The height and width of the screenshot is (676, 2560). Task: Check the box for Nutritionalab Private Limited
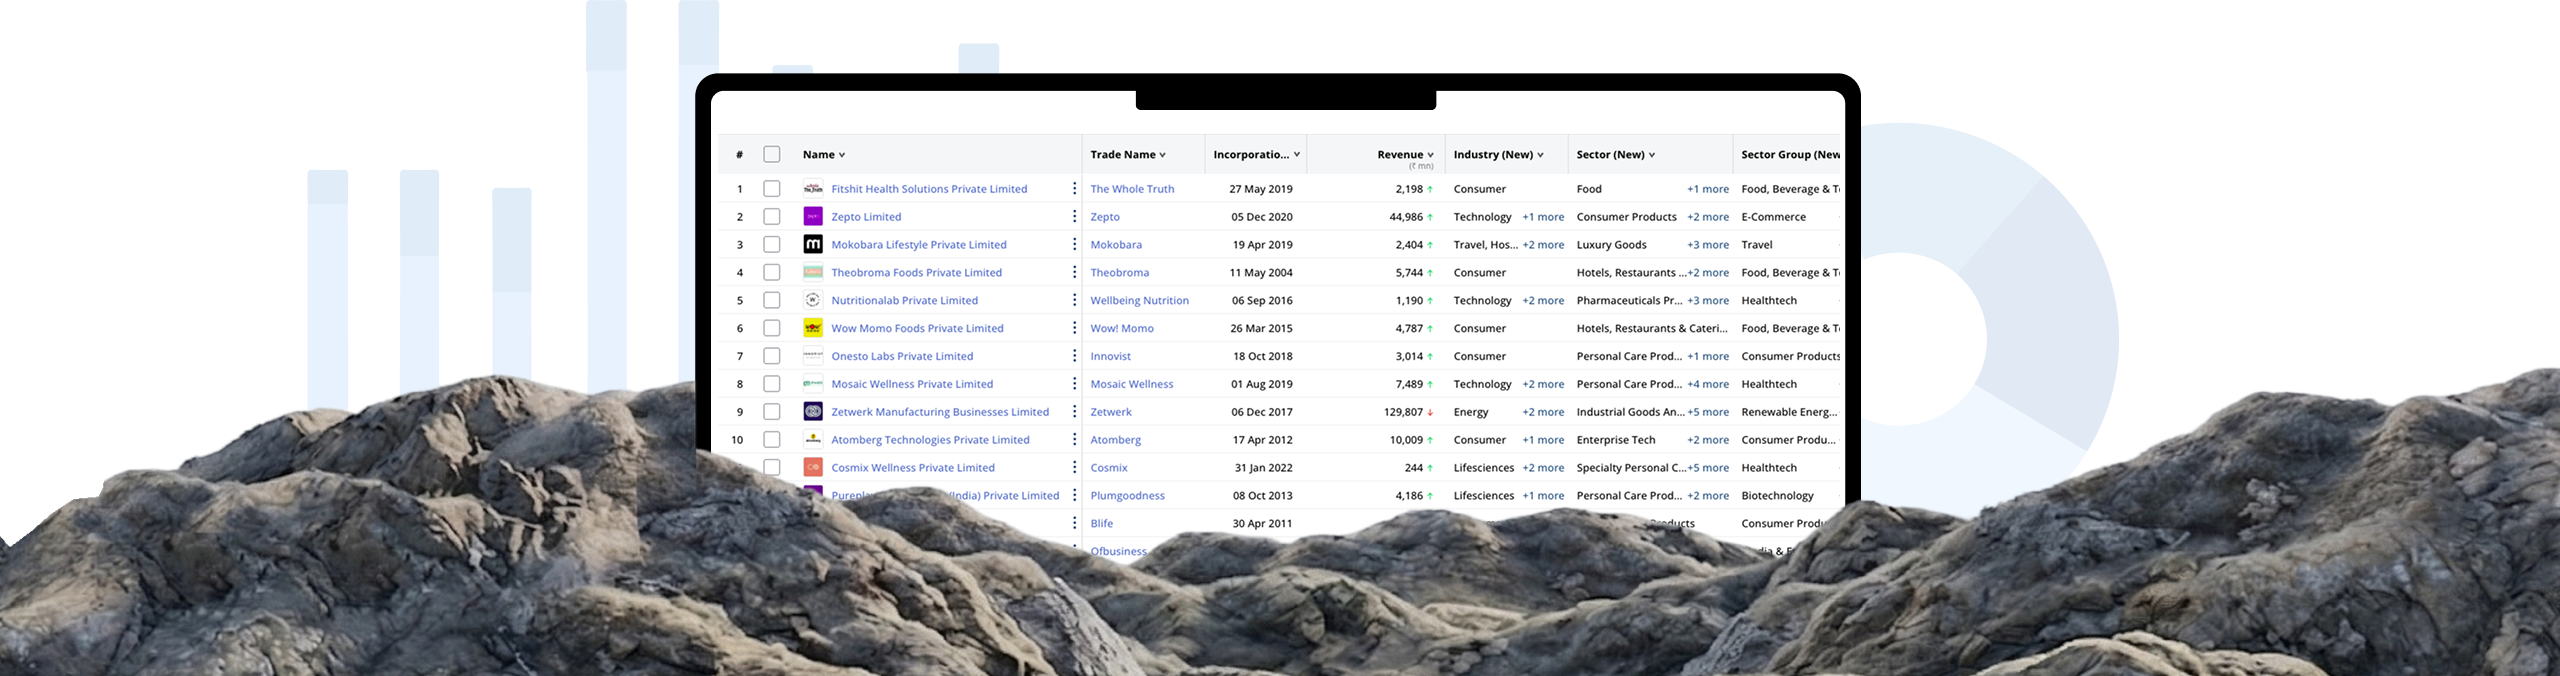tap(772, 300)
